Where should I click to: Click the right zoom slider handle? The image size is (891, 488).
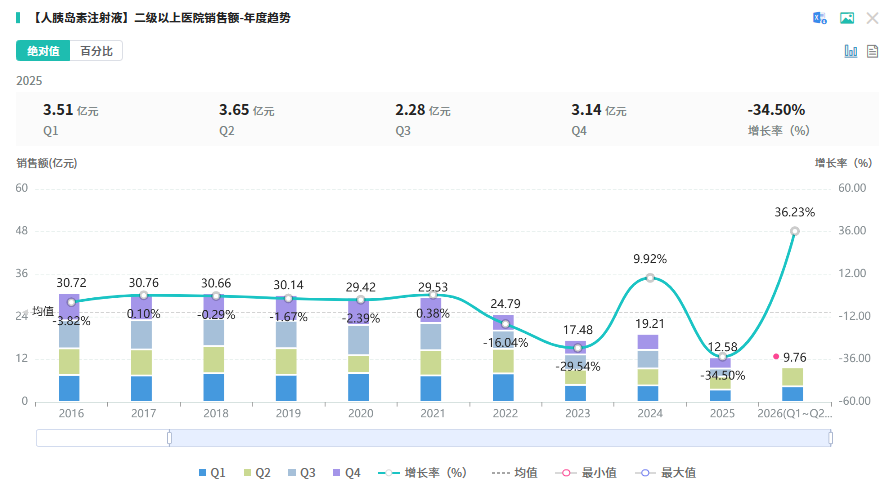[831, 438]
